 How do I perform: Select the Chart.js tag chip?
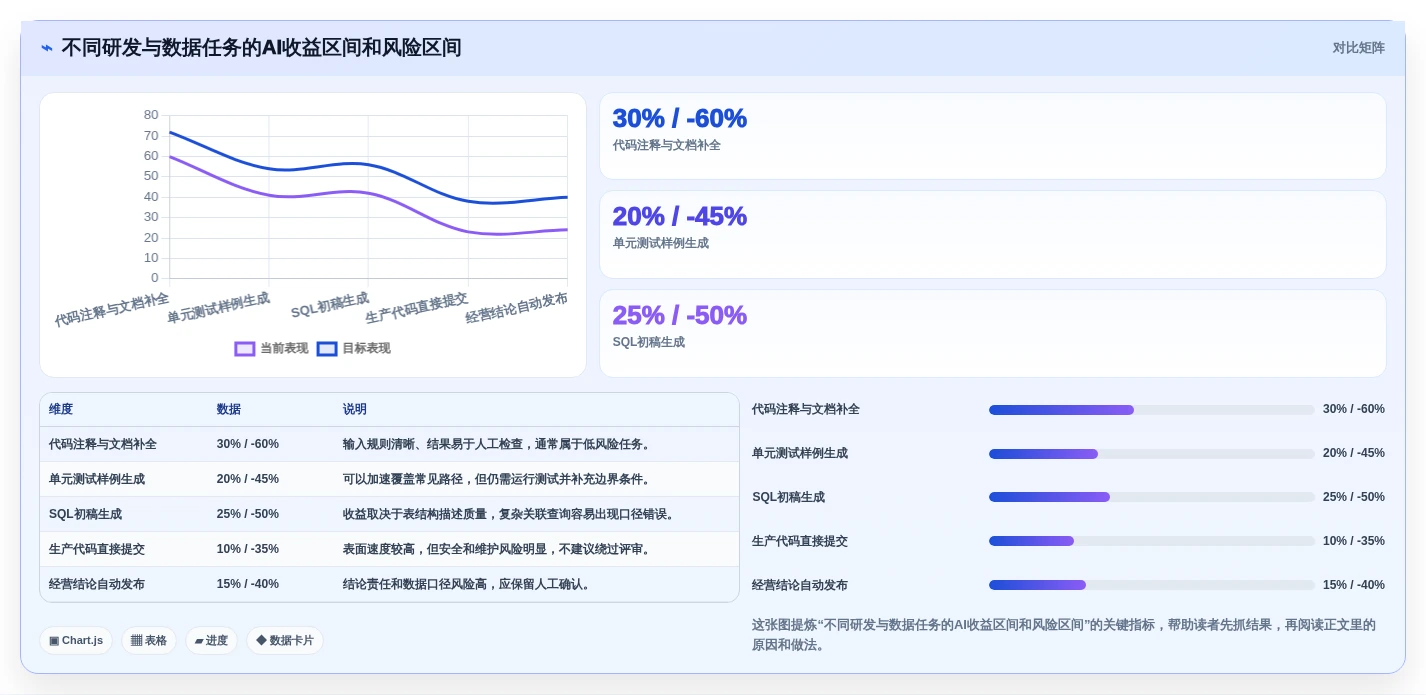pyautogui.click(x=76, y=640)
